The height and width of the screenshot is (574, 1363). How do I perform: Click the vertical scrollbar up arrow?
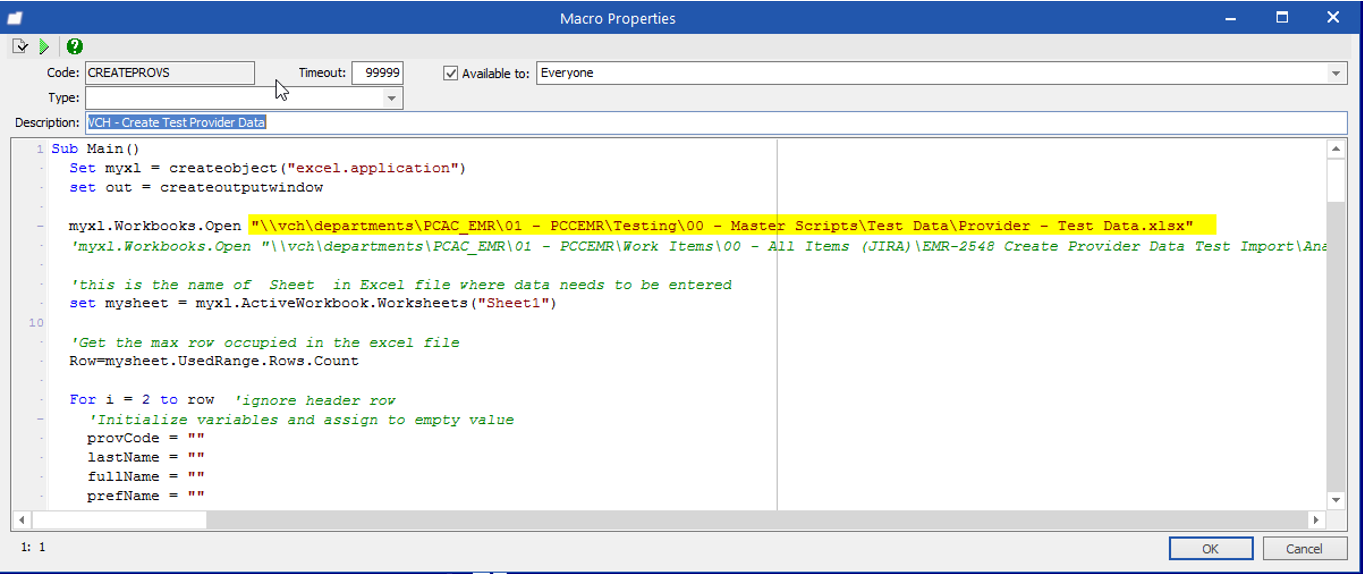(x=1336, y=149)
